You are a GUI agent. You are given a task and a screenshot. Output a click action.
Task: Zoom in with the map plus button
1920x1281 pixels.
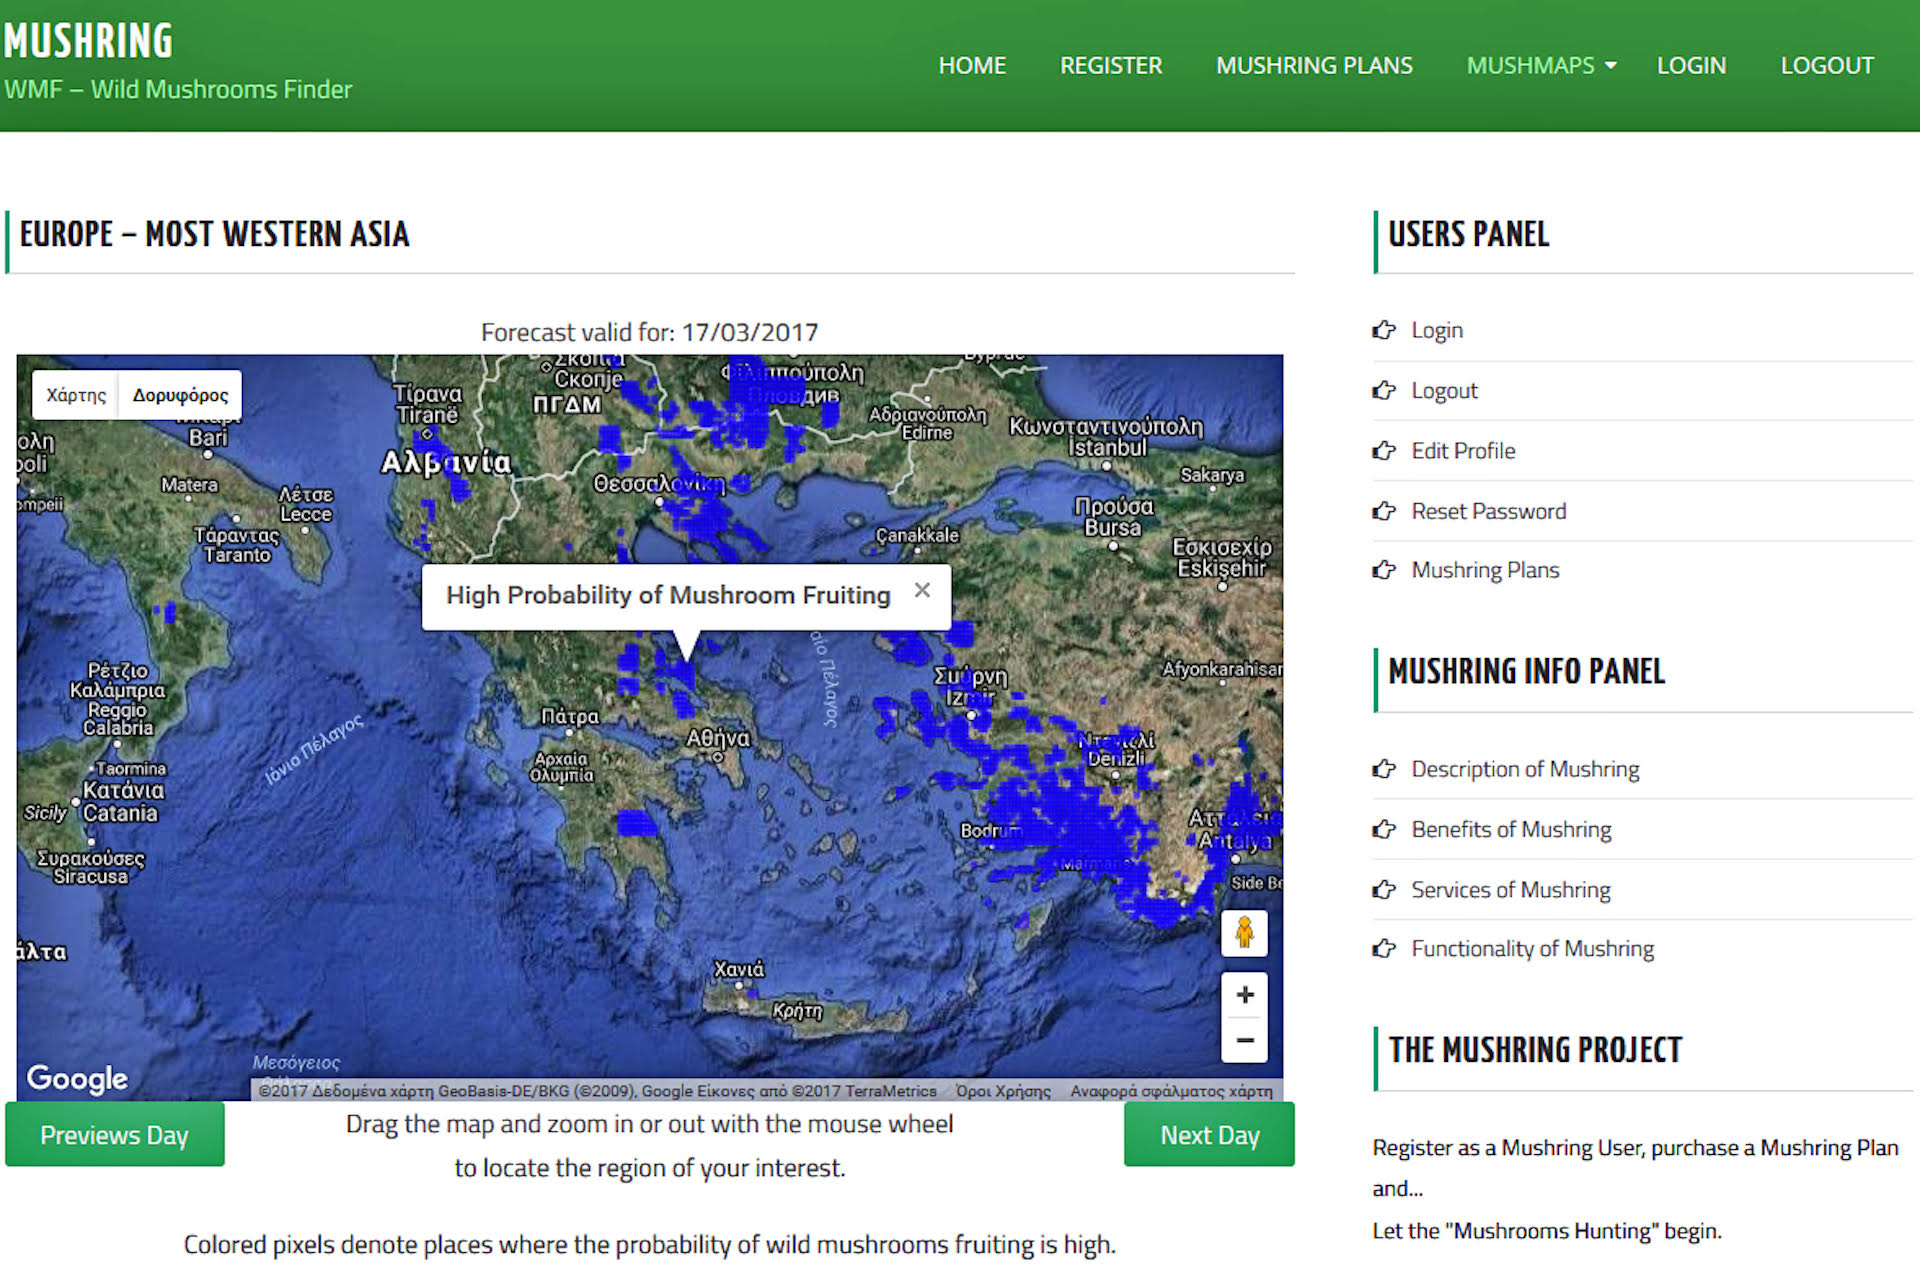point(1244,994)
